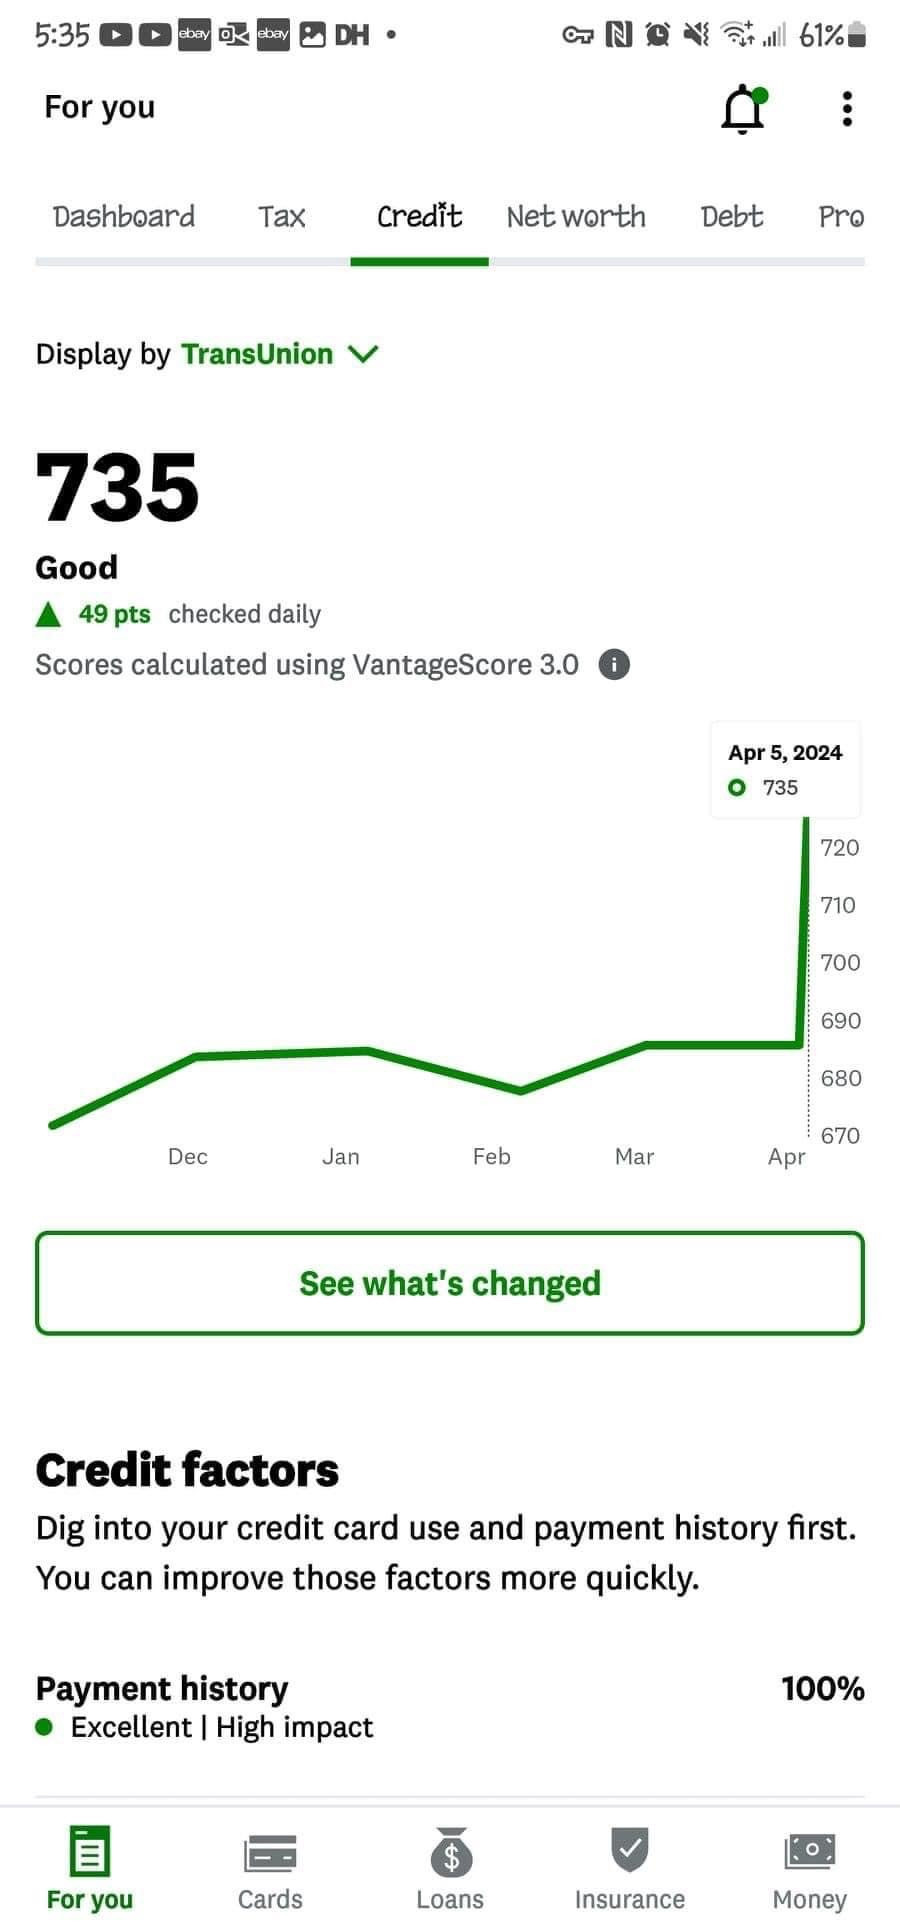Tap the battery percentage in status bar
The height and width of the screenshot is (1930, 900).
tap(821, 36)
